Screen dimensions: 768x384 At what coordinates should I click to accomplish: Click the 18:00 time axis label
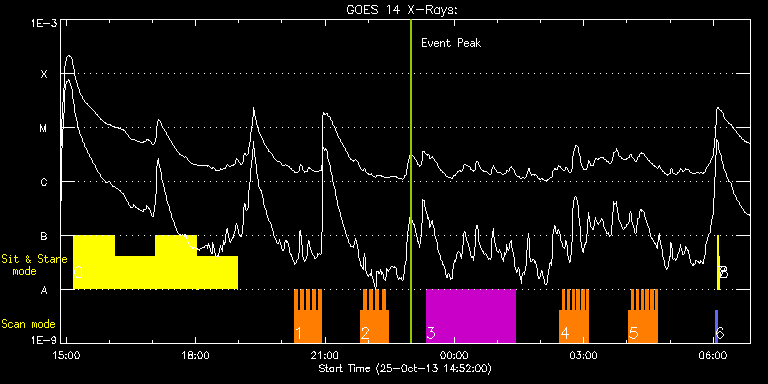[195, 354]
